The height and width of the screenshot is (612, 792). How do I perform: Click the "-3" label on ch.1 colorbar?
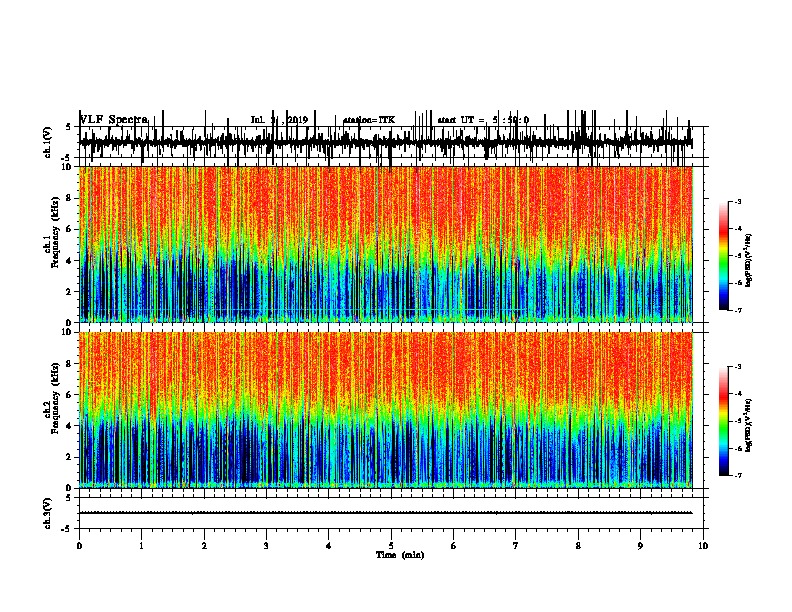tap(737, 202)
